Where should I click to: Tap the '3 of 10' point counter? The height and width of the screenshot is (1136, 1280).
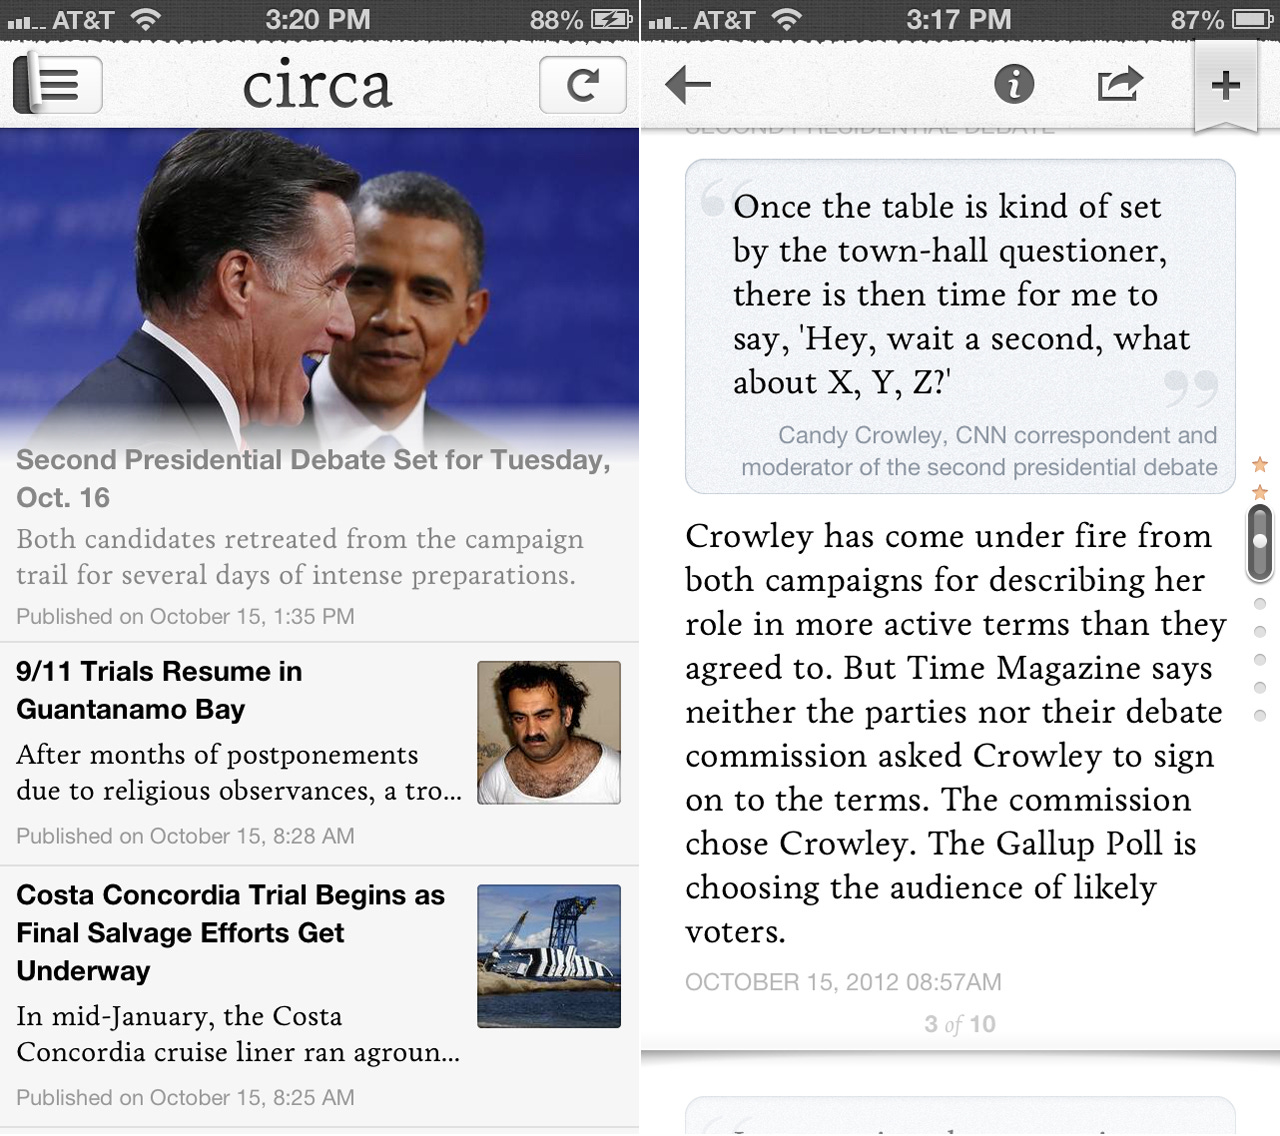click(960, 1024)
